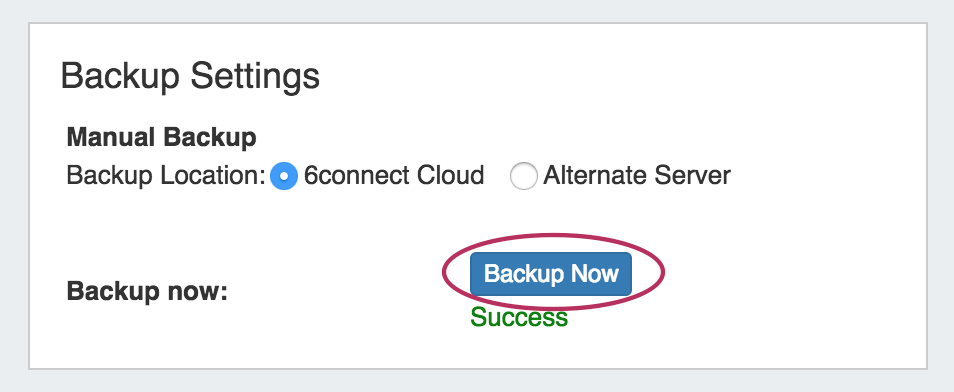The height and width of the screenshot is (392, 954).
Task: Click the filled blue circle beside 6connect Cloud
Action: 284,177
